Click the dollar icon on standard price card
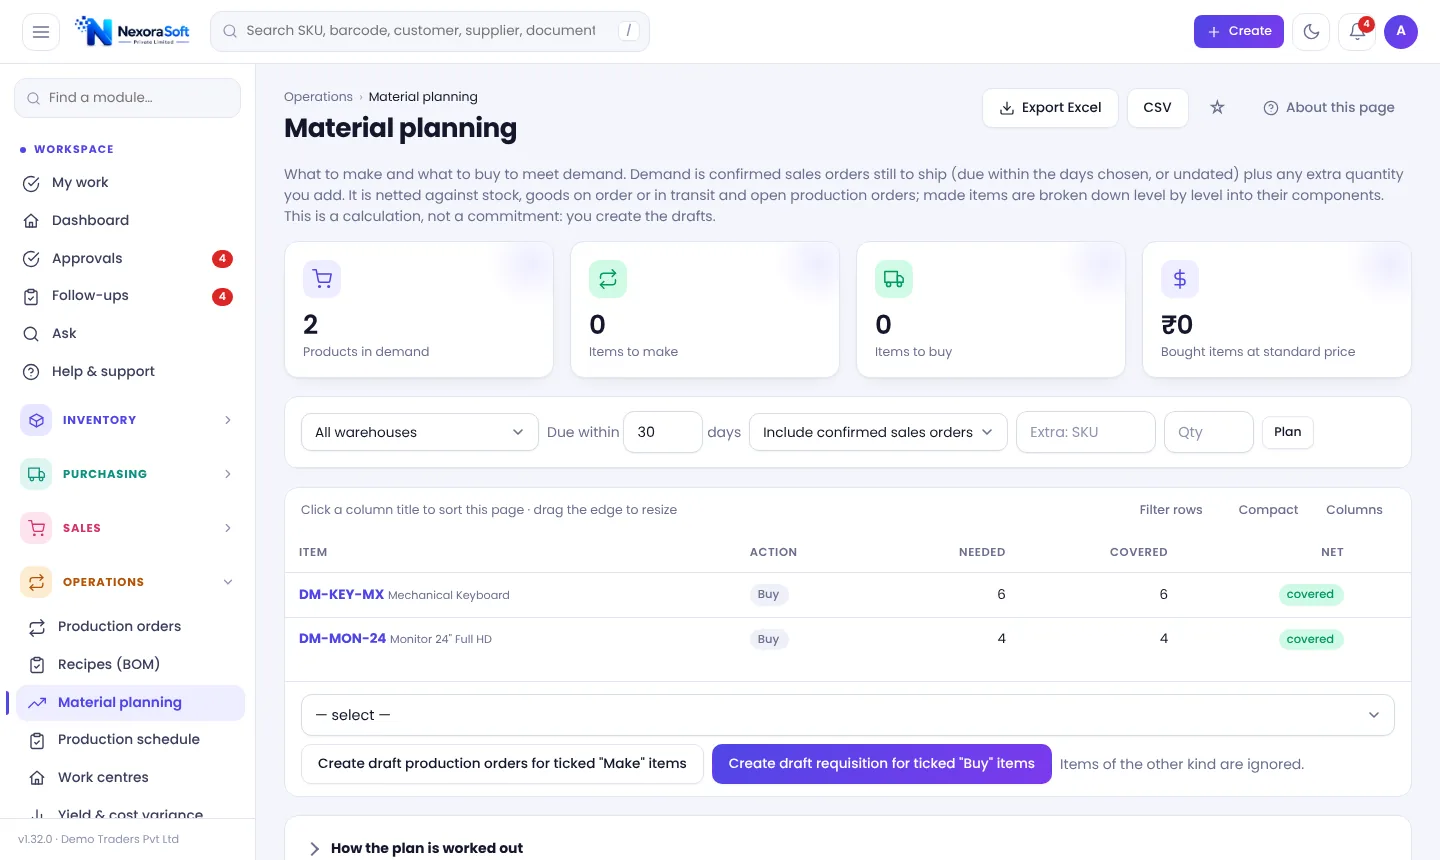The image size is (1440, 860). 1180,279
